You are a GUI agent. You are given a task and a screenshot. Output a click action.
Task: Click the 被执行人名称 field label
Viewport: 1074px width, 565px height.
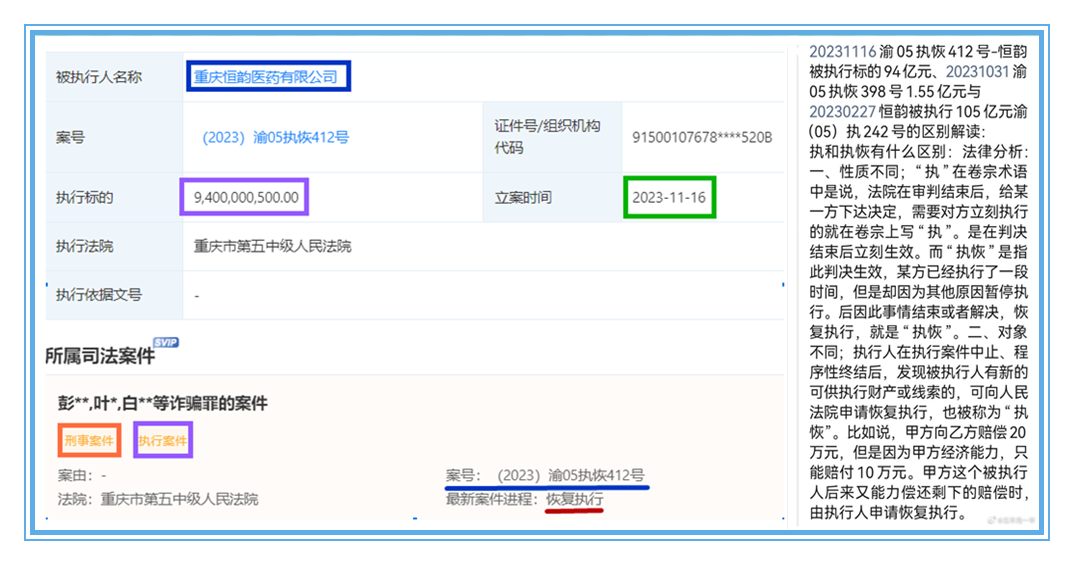(x=99, y=77)
